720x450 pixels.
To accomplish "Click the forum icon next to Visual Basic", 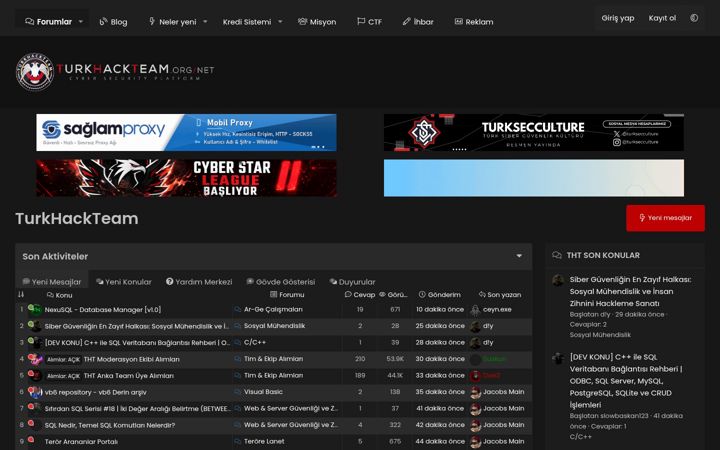I will [x=237, y=392].
